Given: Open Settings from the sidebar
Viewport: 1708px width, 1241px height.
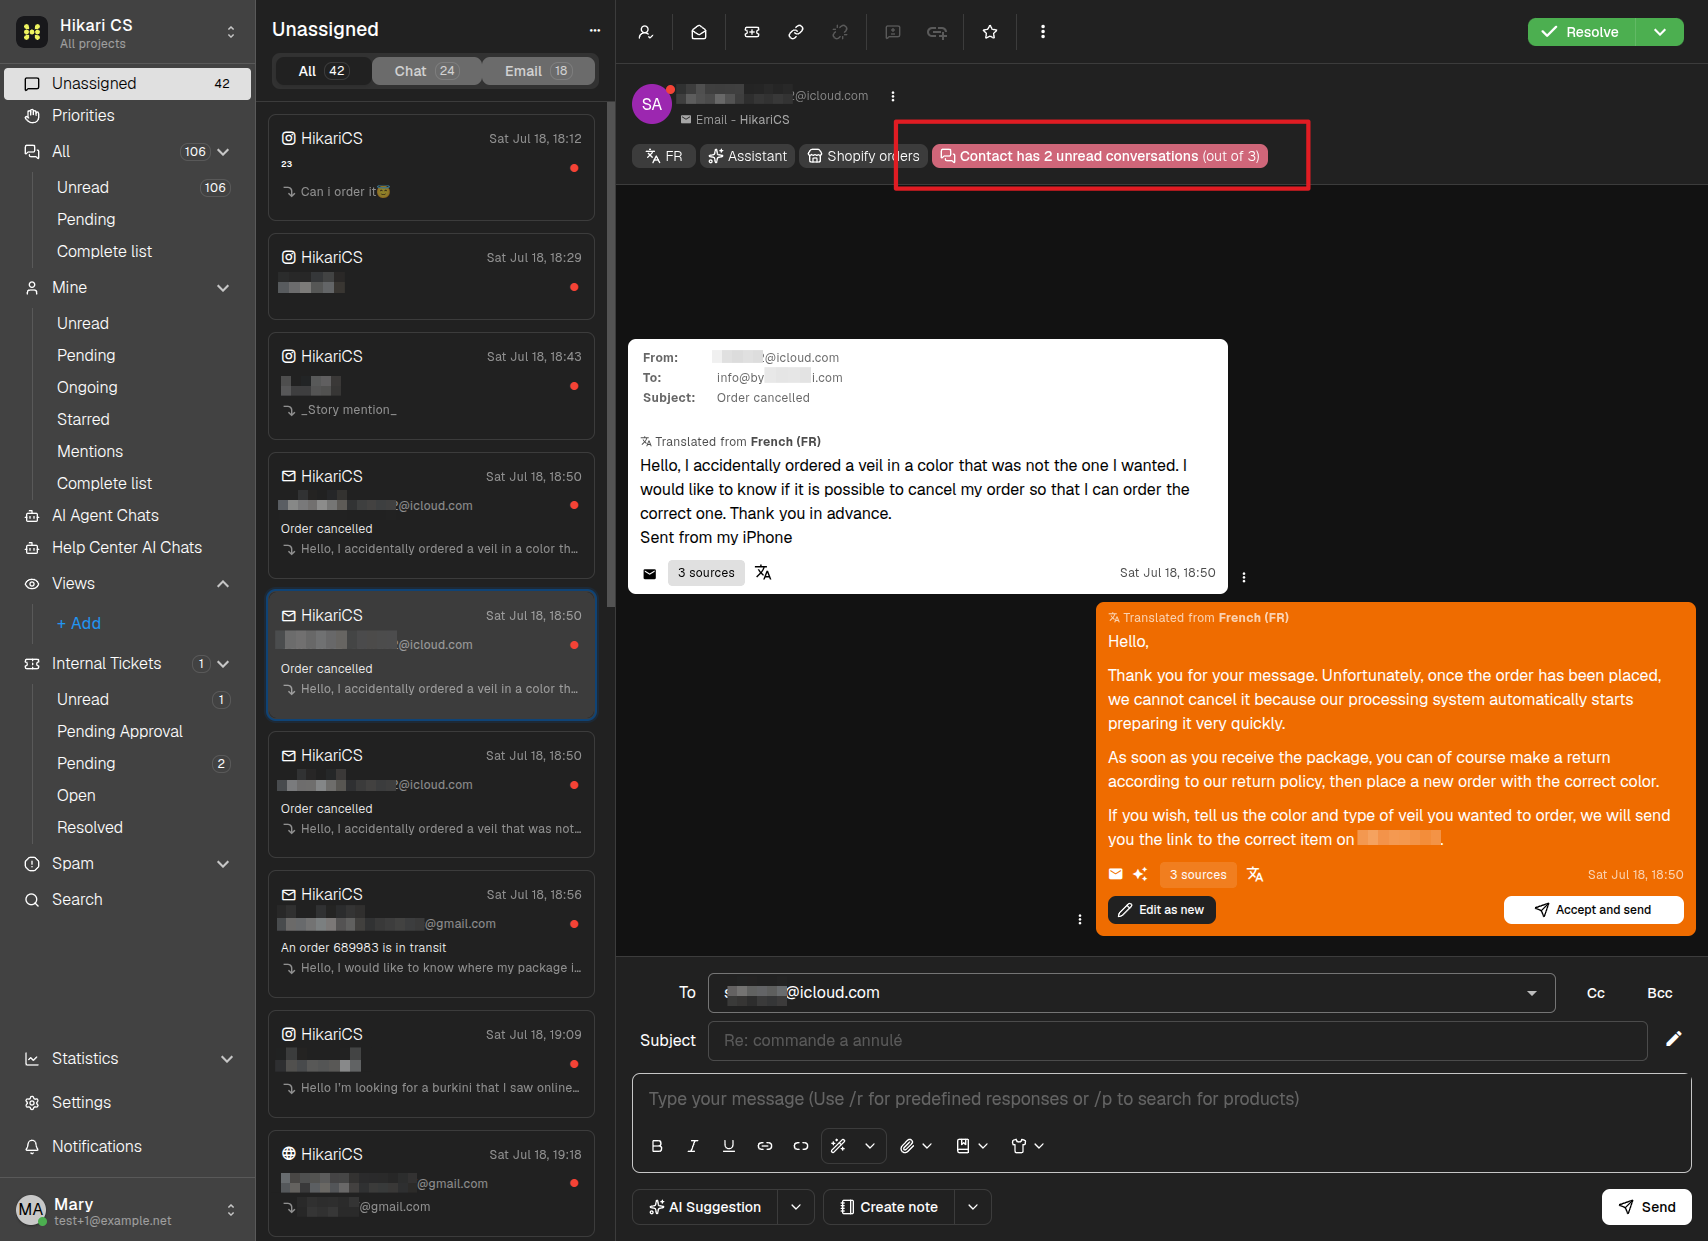Looking at the screenshot, I should pos(128,1103).
